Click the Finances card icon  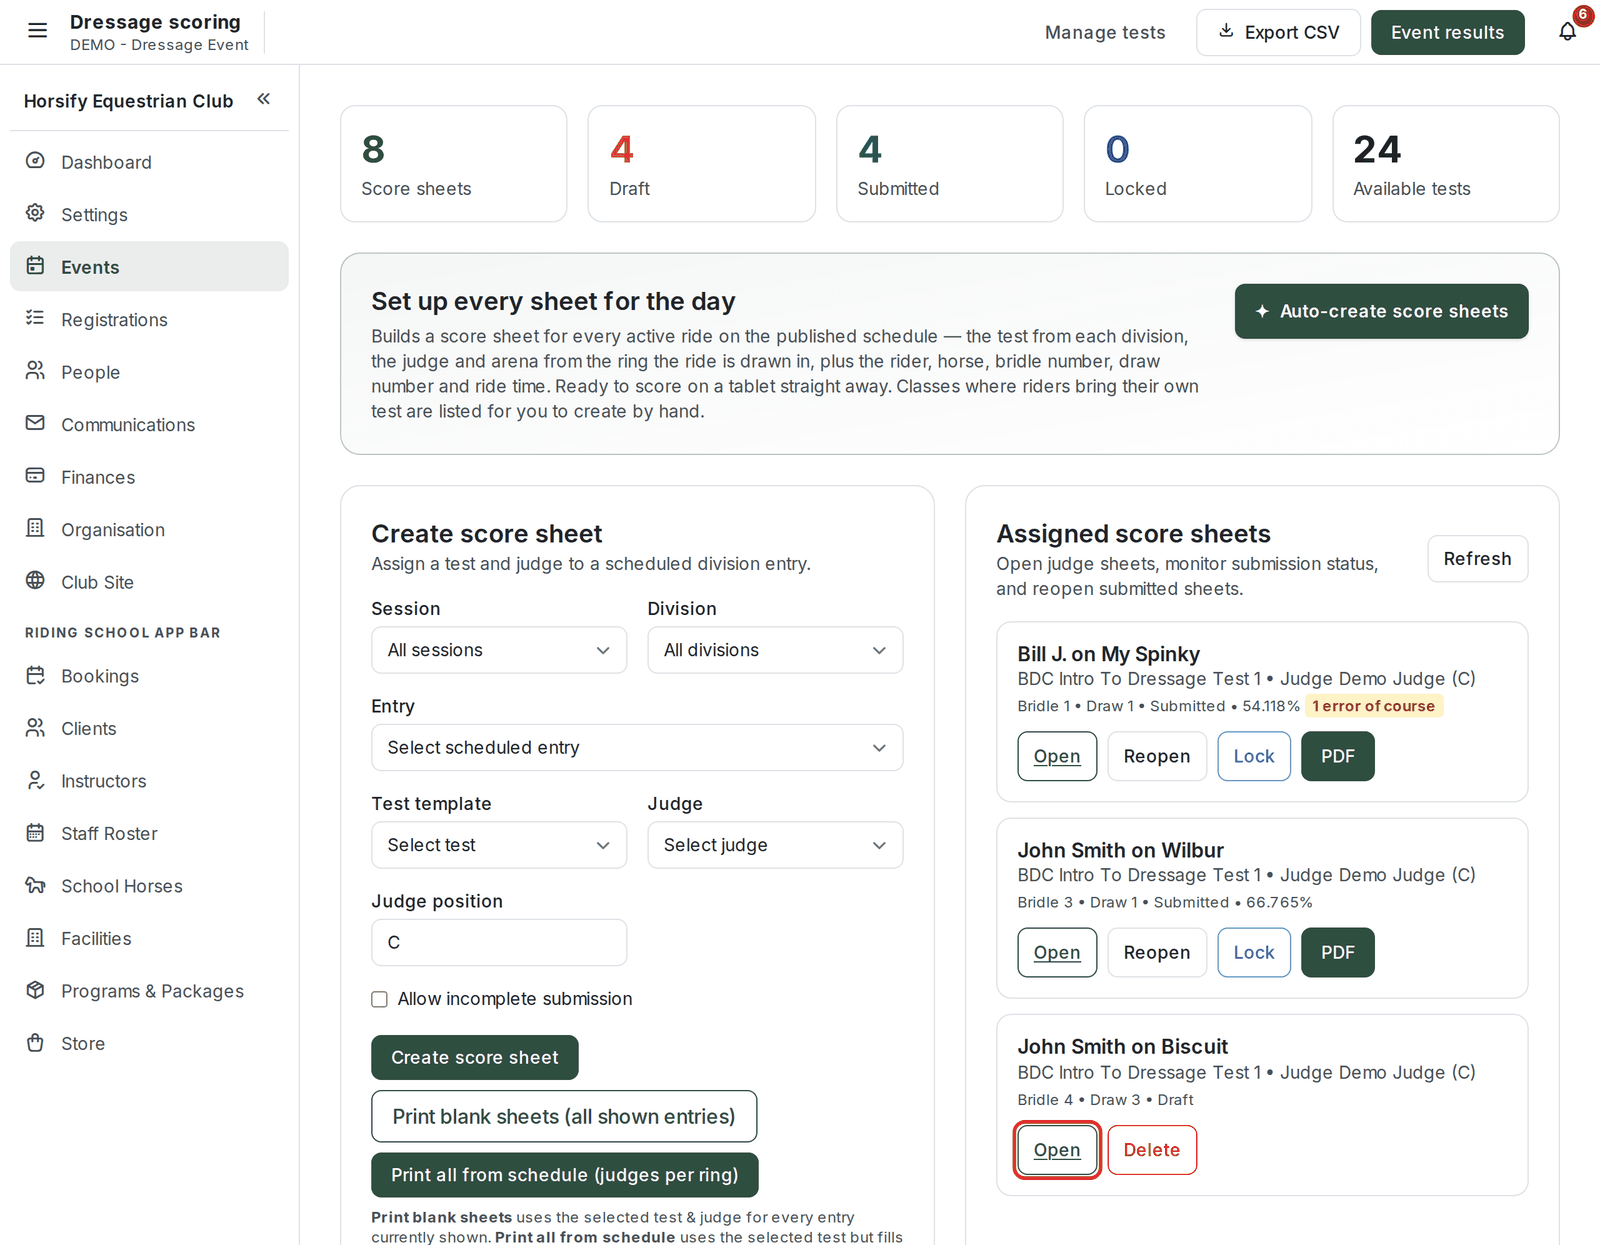point(35,476)
